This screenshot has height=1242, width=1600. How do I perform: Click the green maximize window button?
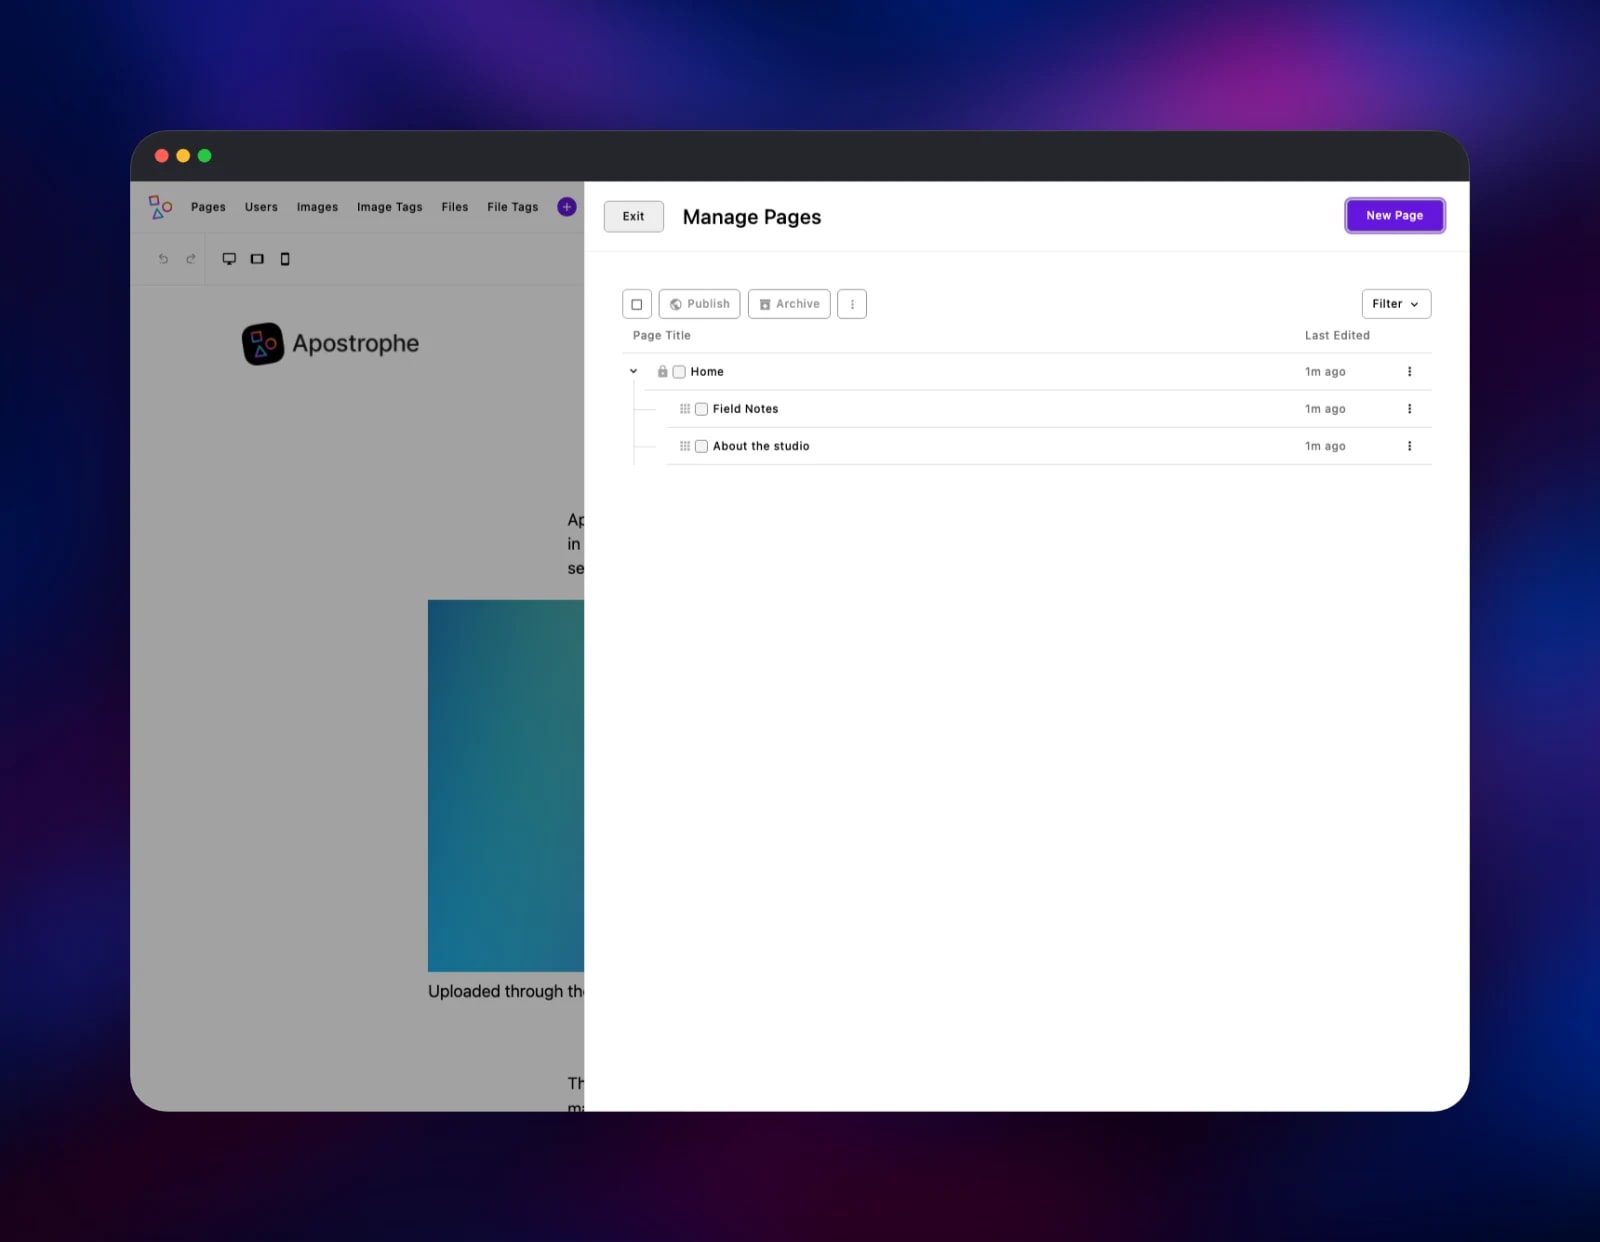coord(205,156)
